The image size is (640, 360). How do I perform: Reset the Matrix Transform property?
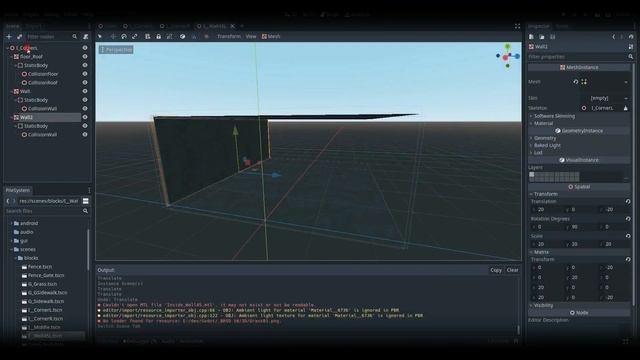tap(628, 260)
